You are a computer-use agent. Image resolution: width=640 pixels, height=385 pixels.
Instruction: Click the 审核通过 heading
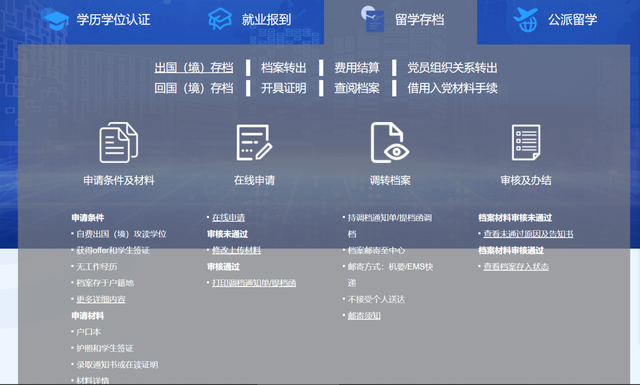click(x=223, y=267)
